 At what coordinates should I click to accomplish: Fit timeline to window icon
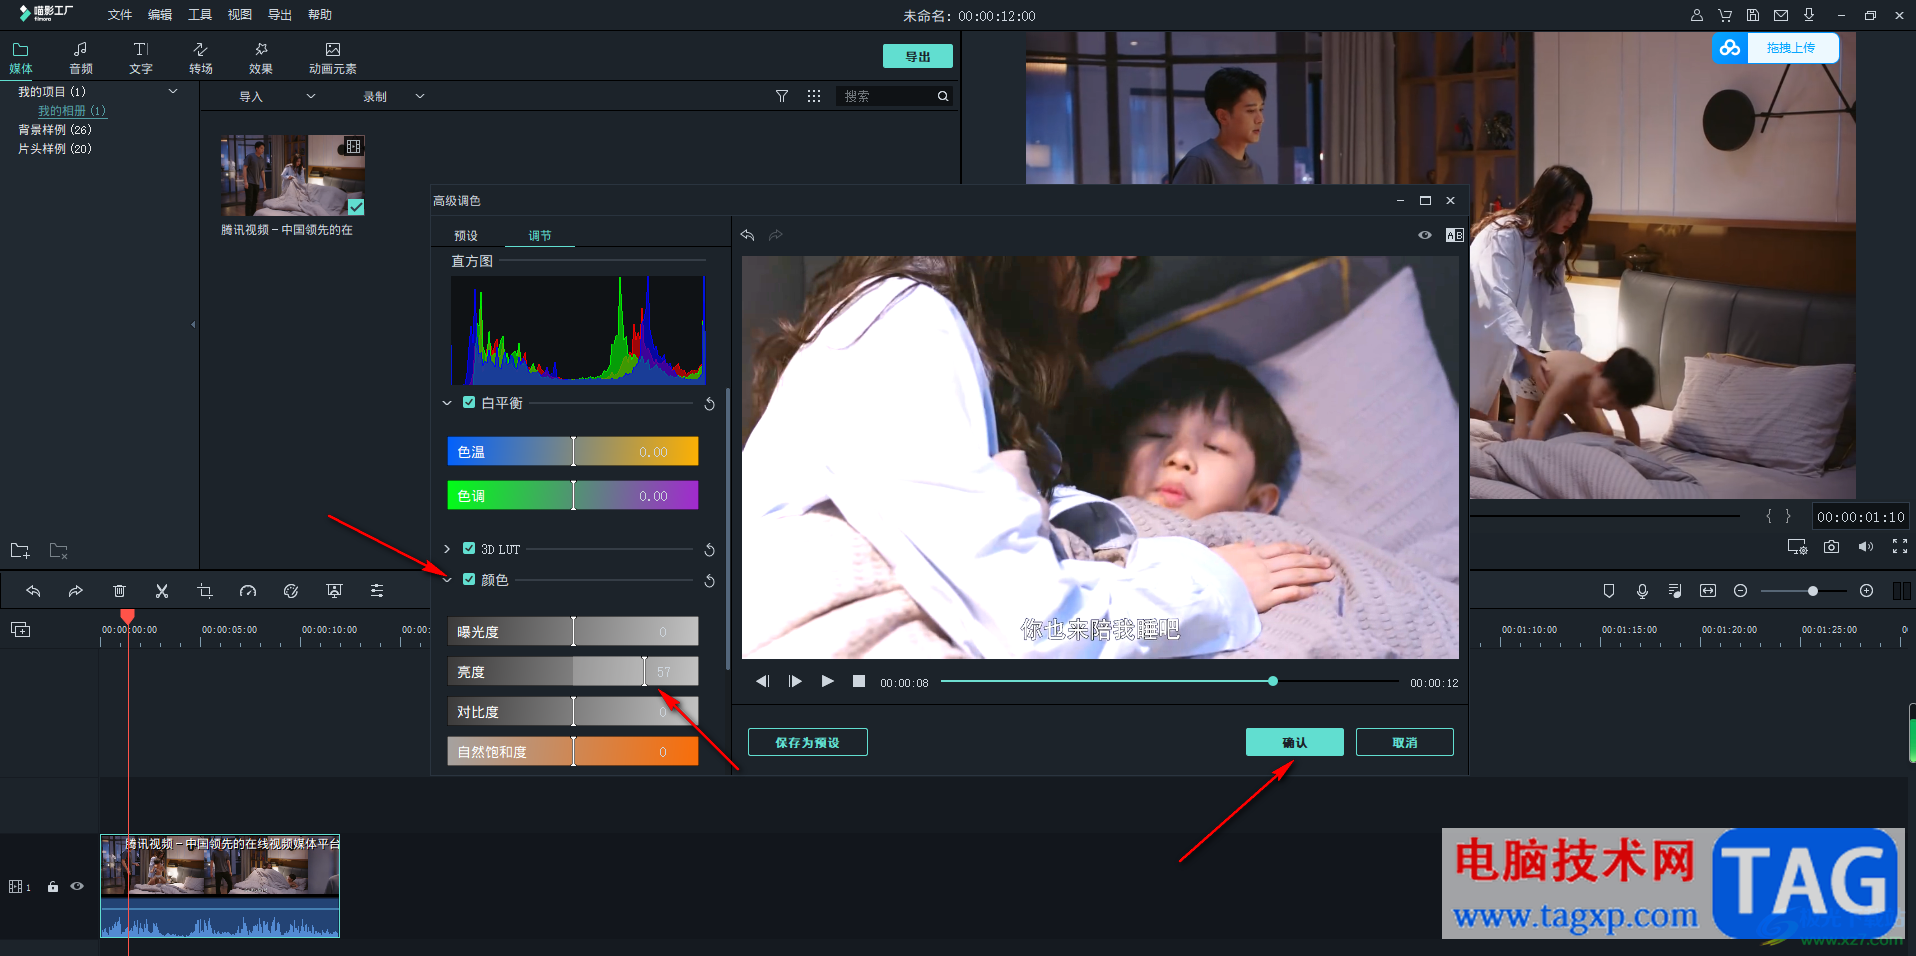[x=1708, y=591]
